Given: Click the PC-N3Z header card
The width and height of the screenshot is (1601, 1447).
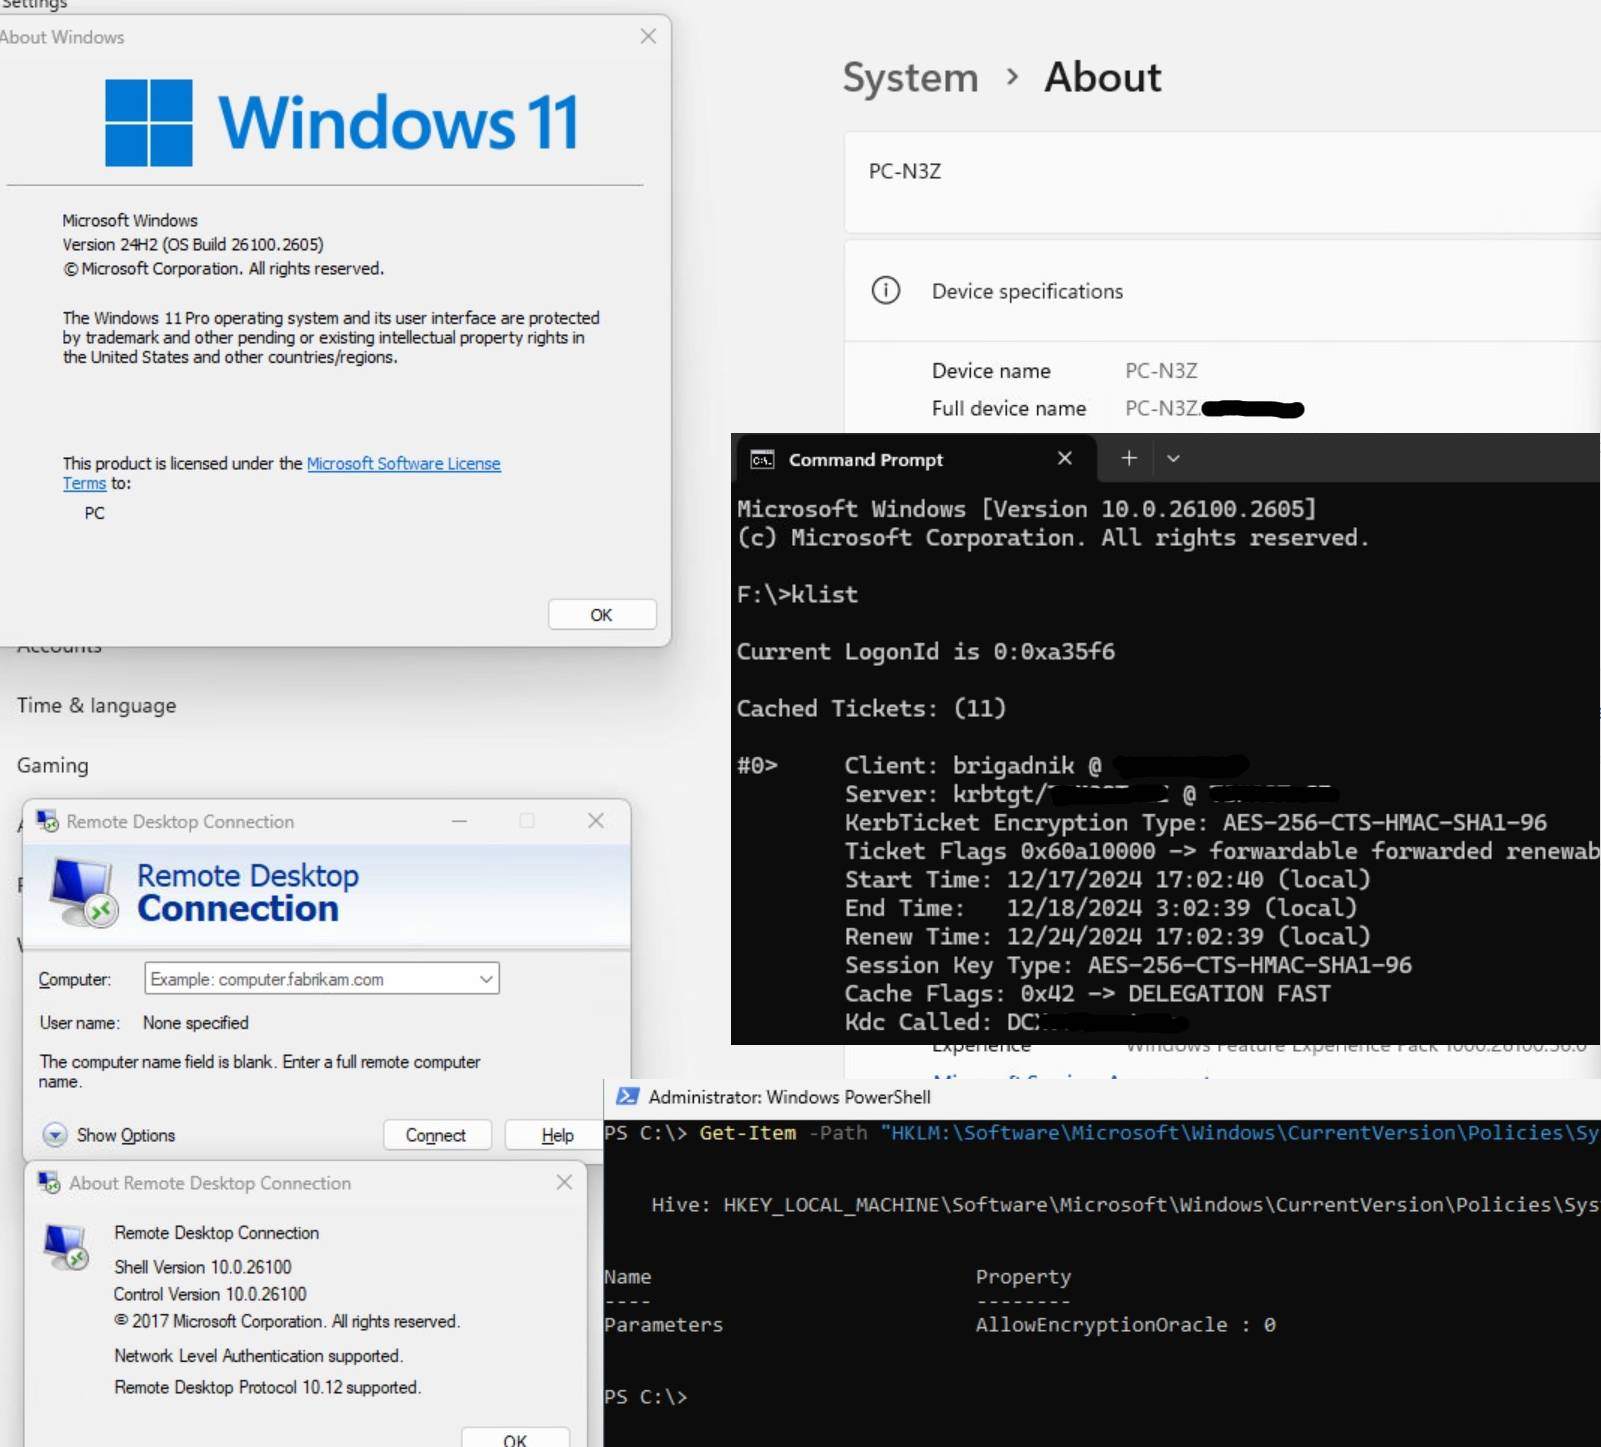Looking at the screenshot, I should (x=1222, y=182).
